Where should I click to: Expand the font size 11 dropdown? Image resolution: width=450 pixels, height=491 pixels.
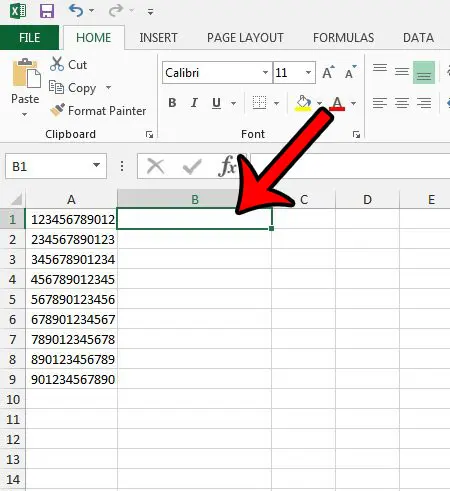coord(308,72)
